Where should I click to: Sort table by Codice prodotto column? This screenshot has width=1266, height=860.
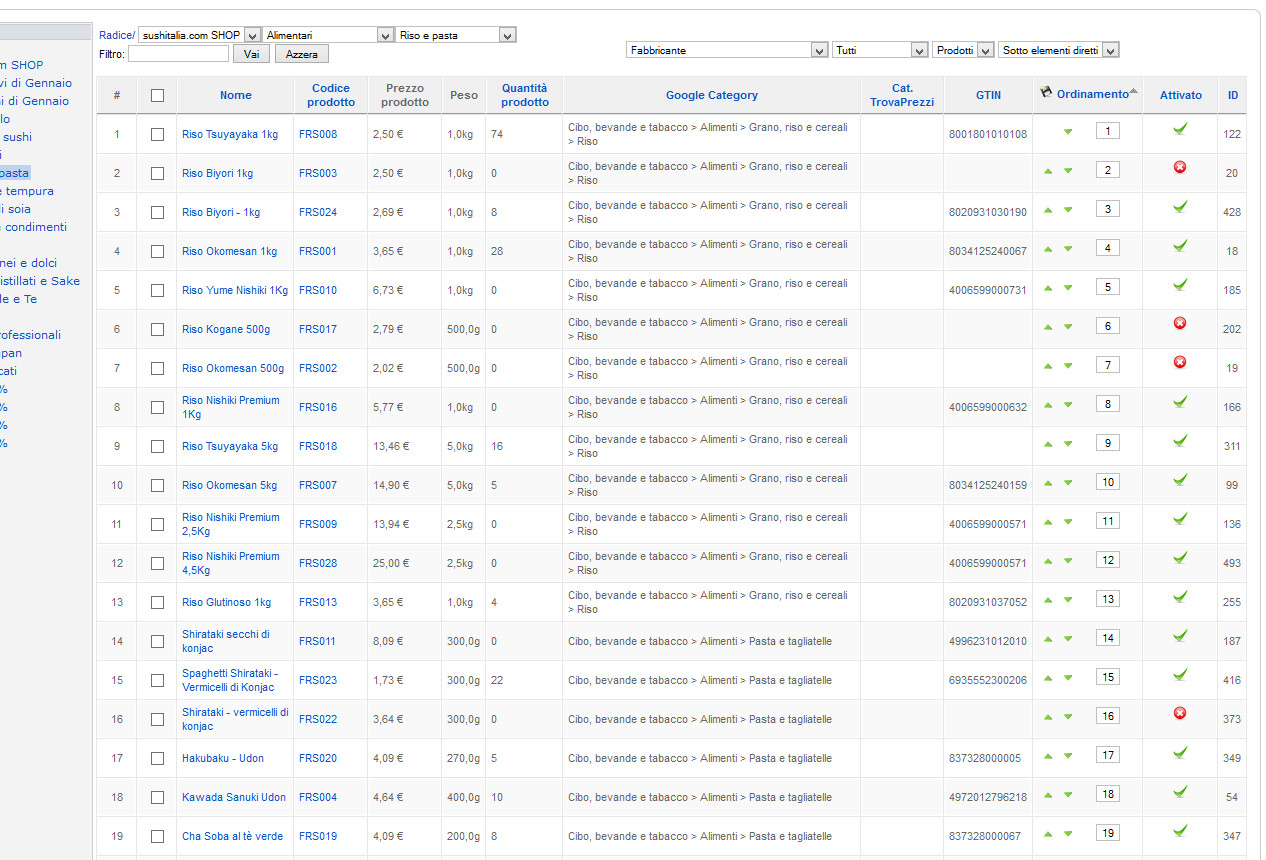tap(331, 95)
